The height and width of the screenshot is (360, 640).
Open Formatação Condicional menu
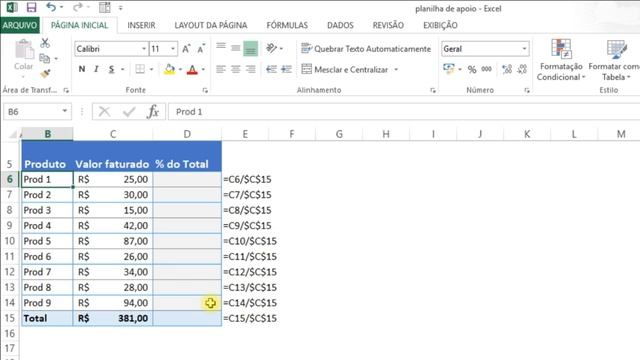(561, 60)
